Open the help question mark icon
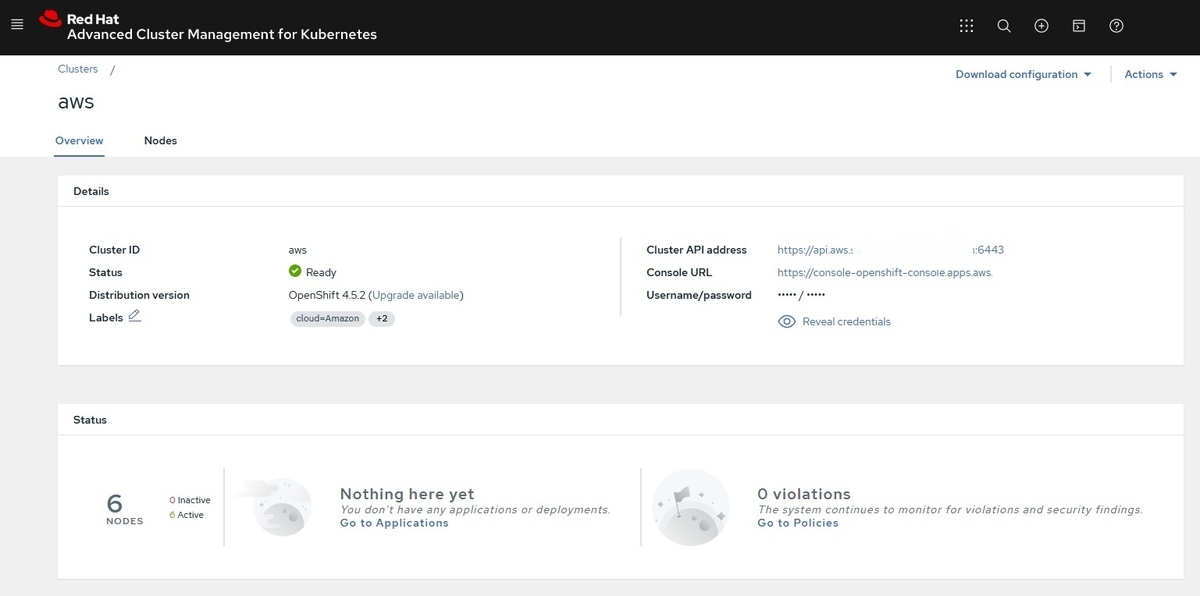The image size is (1200, 596). click(x=1117, y=26)
